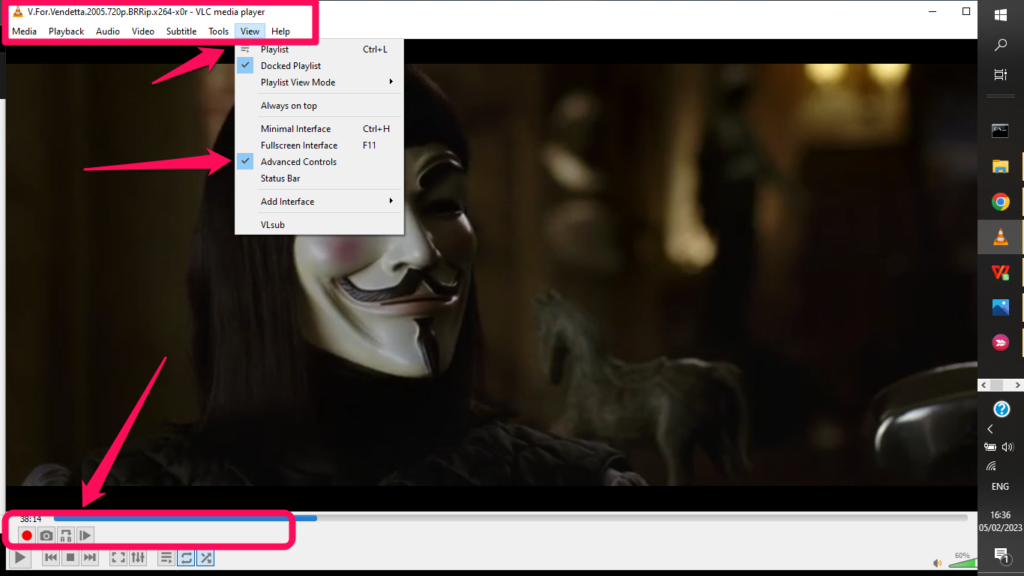Open the pink round app on taskbar

click(x=1000, y=342)
